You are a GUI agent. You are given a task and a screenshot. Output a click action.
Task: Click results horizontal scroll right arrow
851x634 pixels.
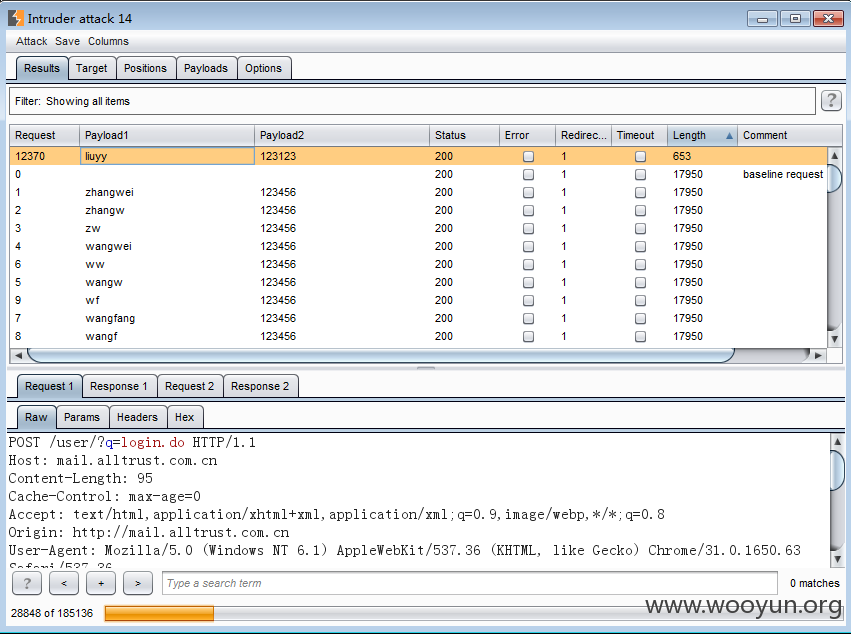(x=818, y=356)
